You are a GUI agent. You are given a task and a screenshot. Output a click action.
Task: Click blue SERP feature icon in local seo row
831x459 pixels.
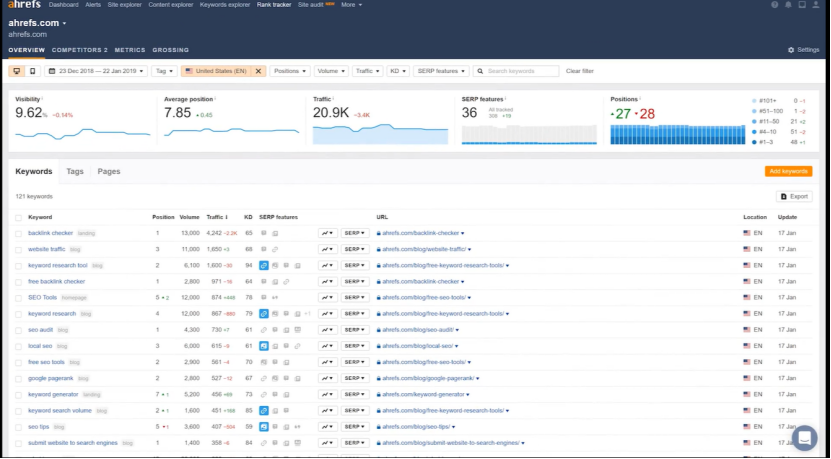click(x=263, y=346)
